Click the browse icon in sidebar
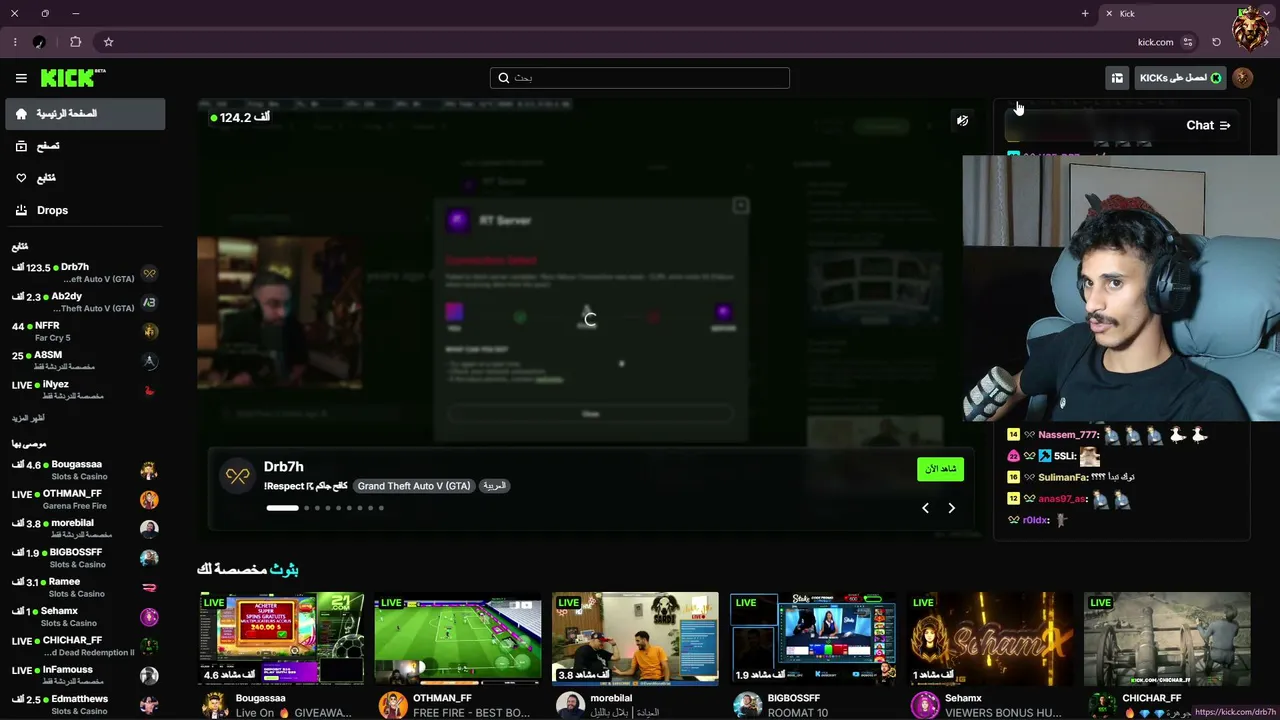This screenshot has height=720, width=1280. [x=21, y=146]
